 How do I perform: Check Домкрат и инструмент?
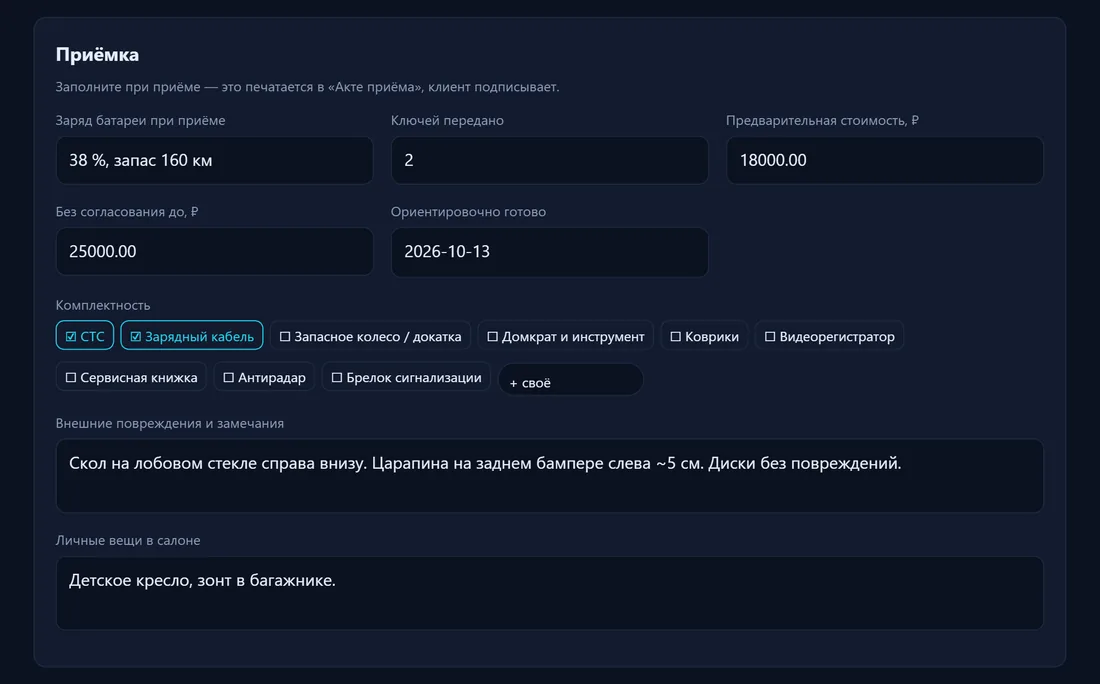tap(565, 336)
